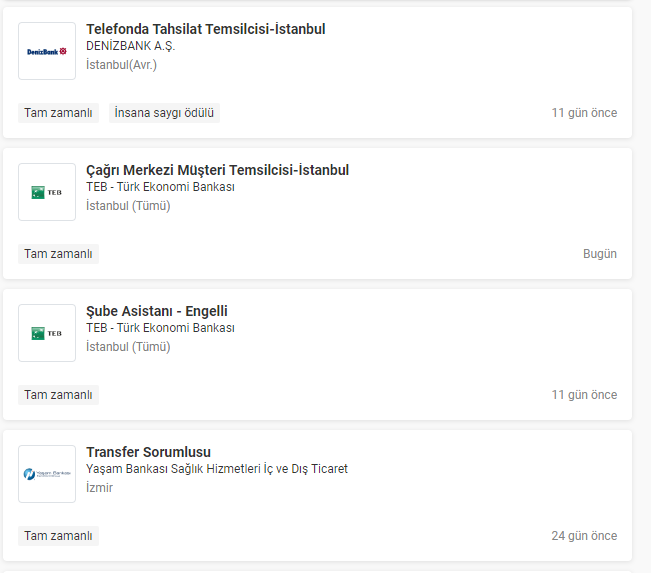
Task: Click the Yaşam Bankası company logo
Action: pos(47,474)
